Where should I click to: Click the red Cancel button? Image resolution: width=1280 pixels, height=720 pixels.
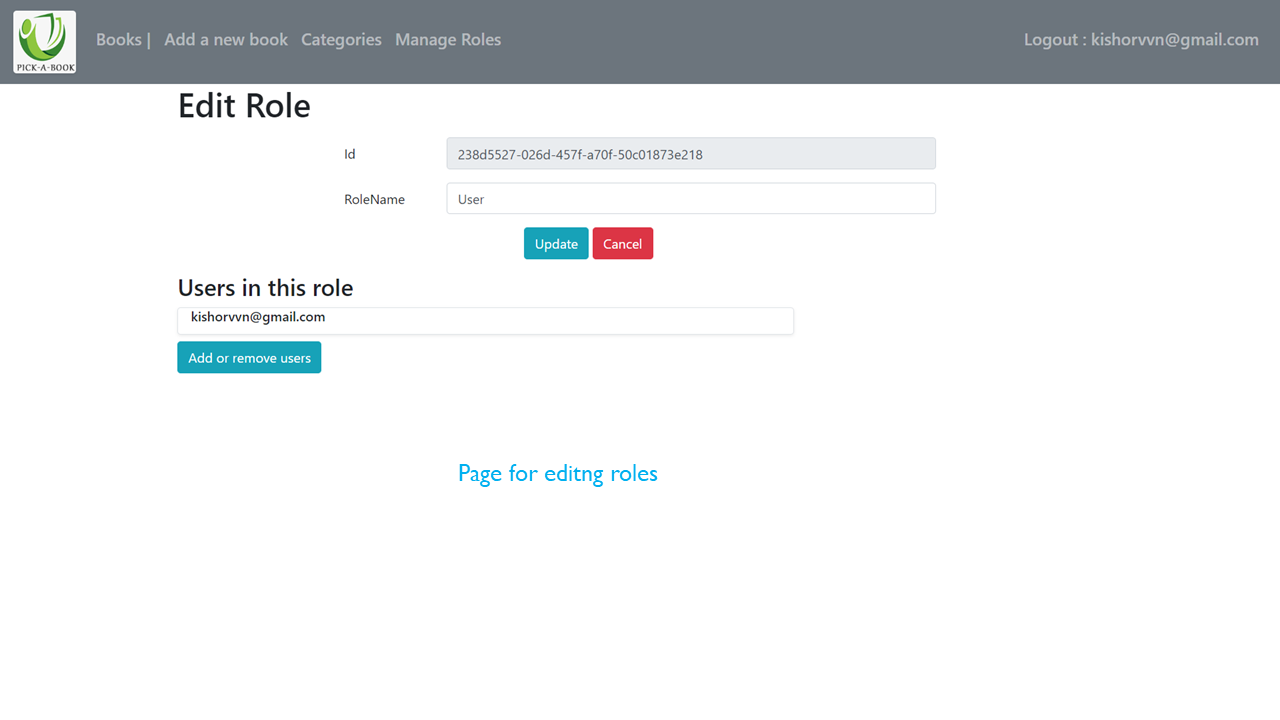tap(622, 244)
